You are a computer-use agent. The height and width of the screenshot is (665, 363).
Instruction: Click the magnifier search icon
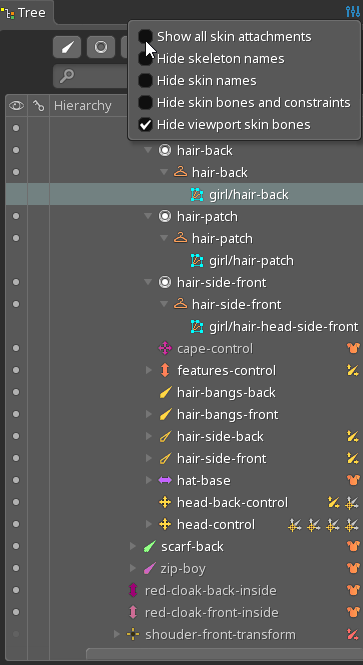click(67, 76)
